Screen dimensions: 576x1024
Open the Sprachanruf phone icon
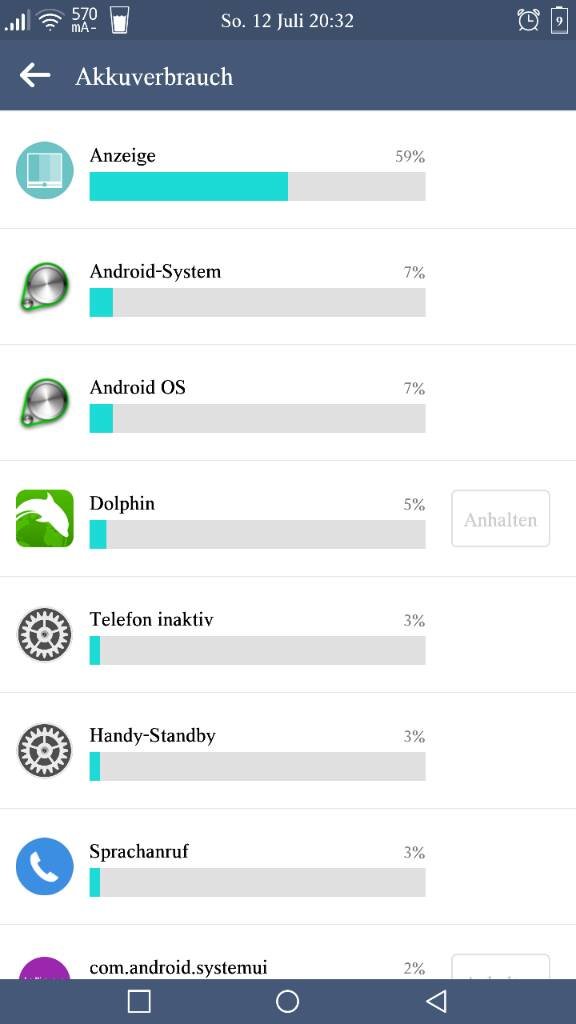(x=44, y=866)
